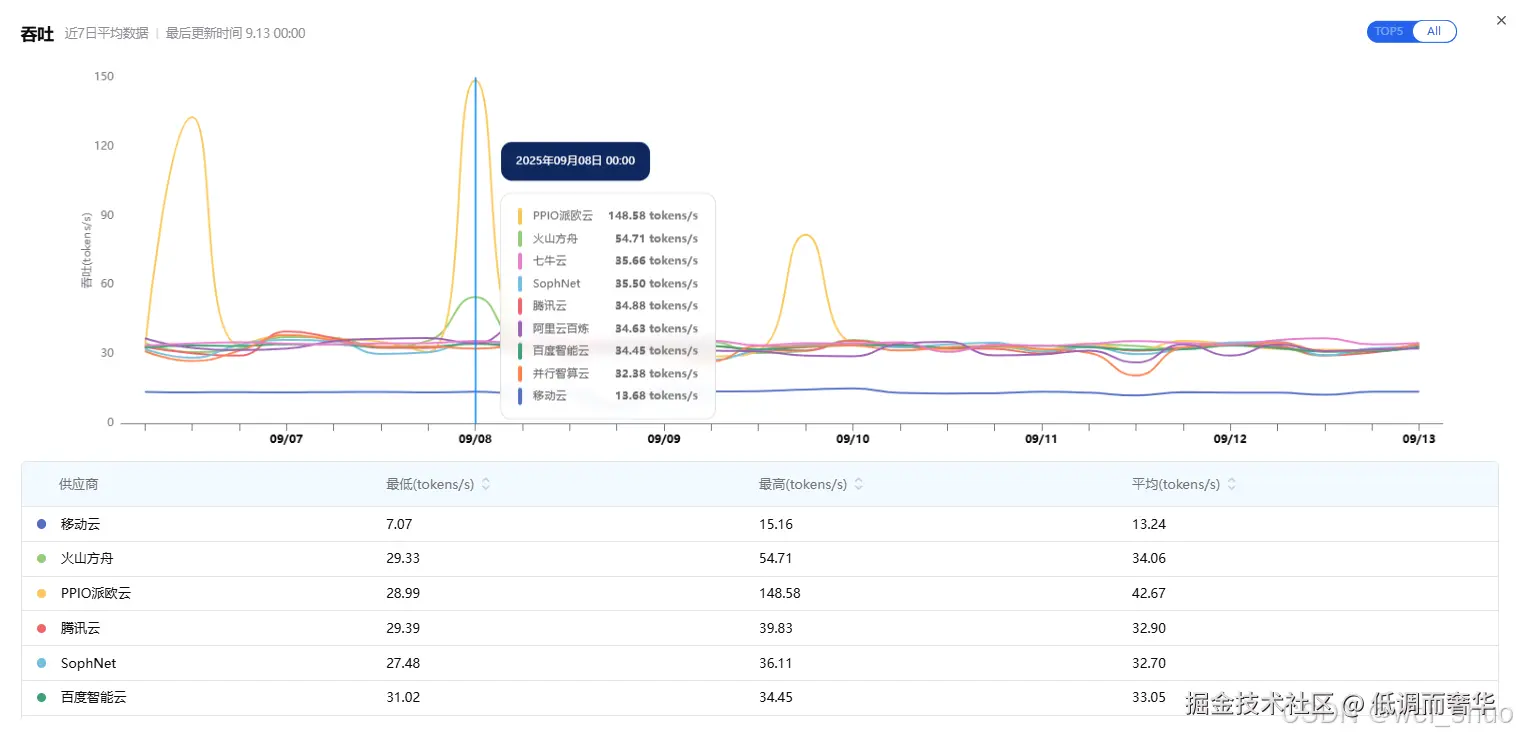
Task: Click the purple 阿里云百炼 color bar in the tooltip
Action: (x=520, y=328)
